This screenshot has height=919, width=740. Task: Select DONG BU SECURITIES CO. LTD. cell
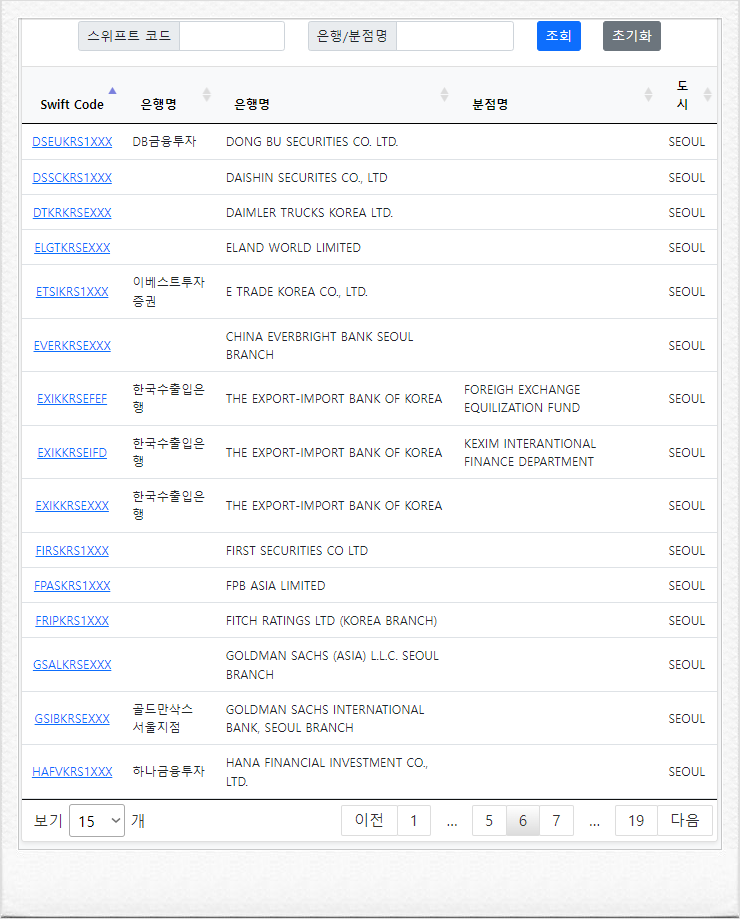pos(312,142)
